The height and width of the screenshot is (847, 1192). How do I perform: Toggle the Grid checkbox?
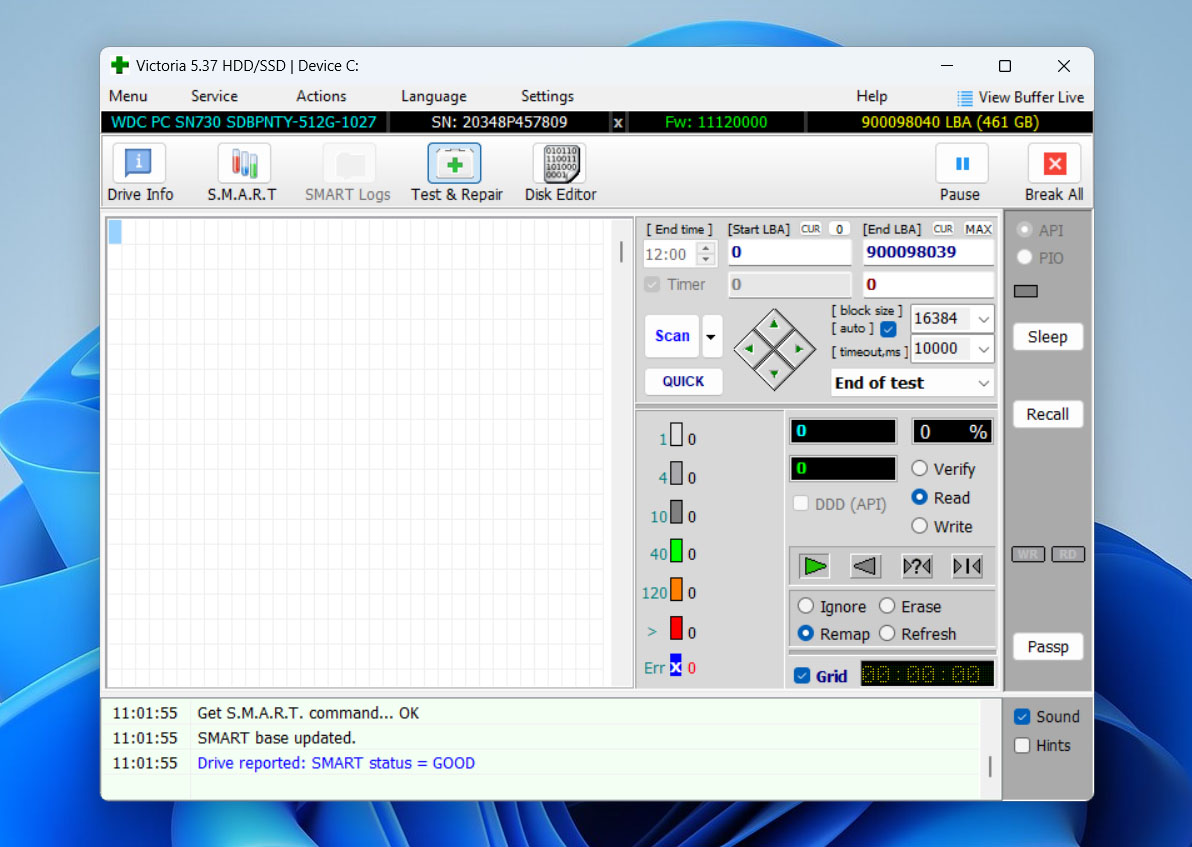pos(802,676)
